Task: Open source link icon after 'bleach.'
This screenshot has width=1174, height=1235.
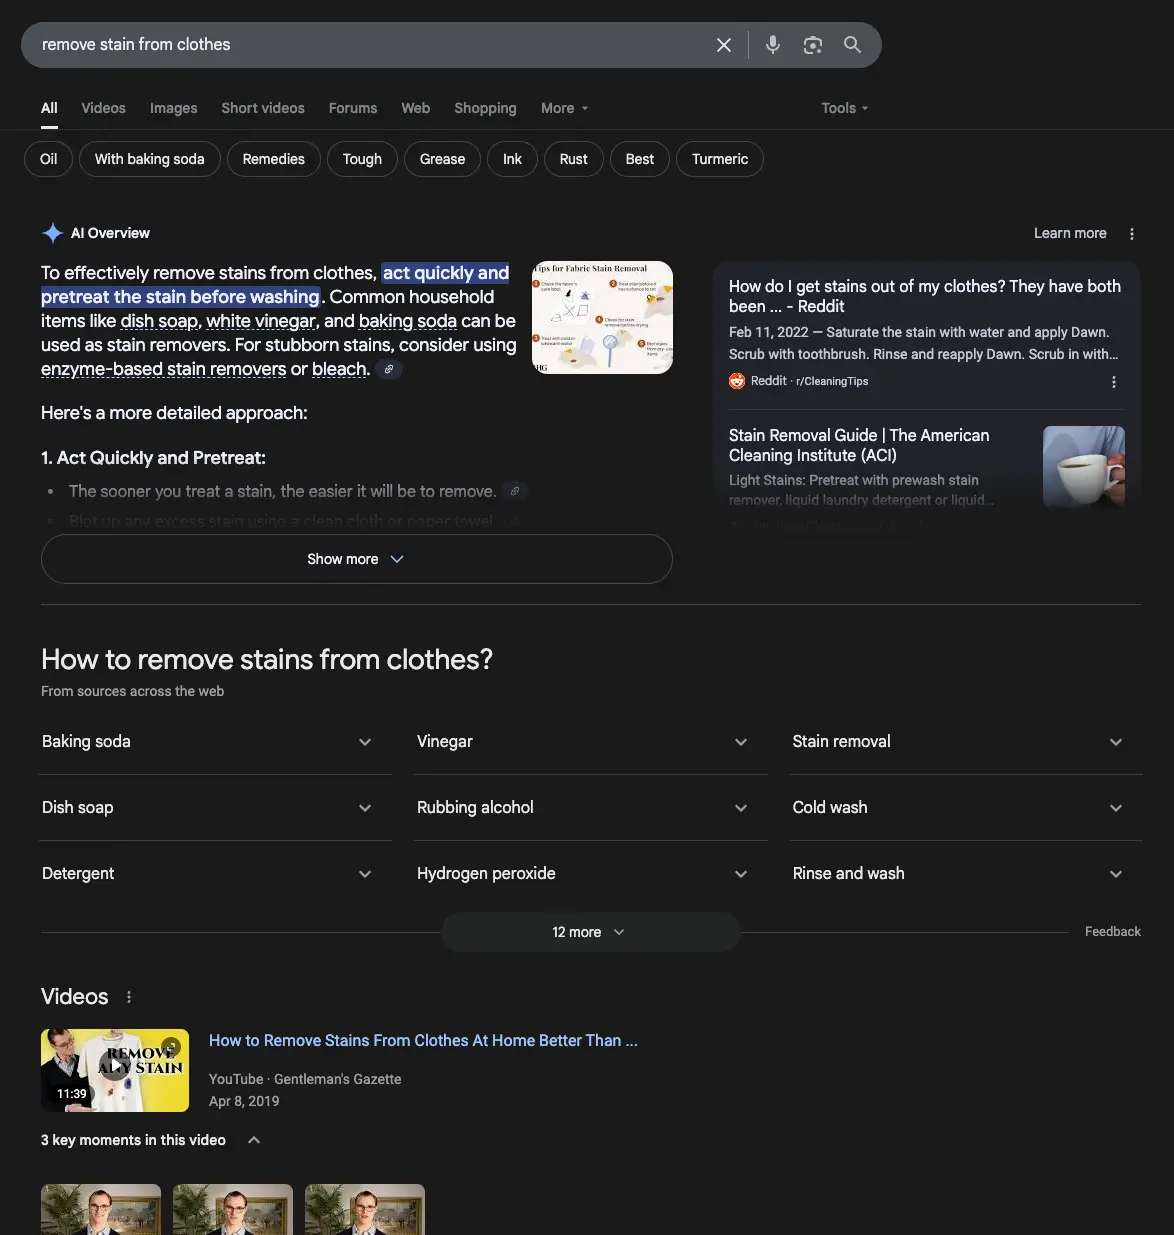Action: (x=389, y=369)
